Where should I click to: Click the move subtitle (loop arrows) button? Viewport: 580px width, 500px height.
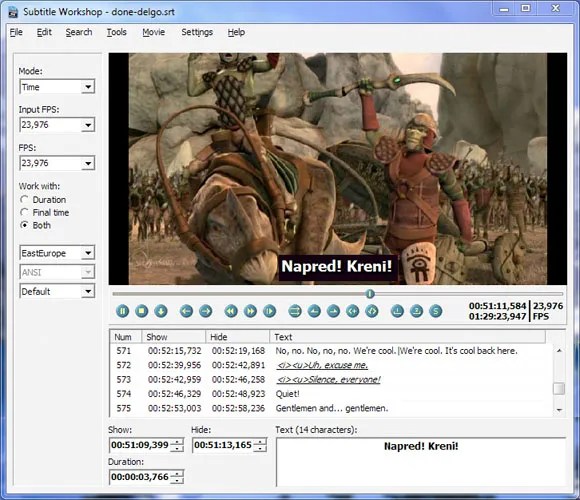pos(295,311)
